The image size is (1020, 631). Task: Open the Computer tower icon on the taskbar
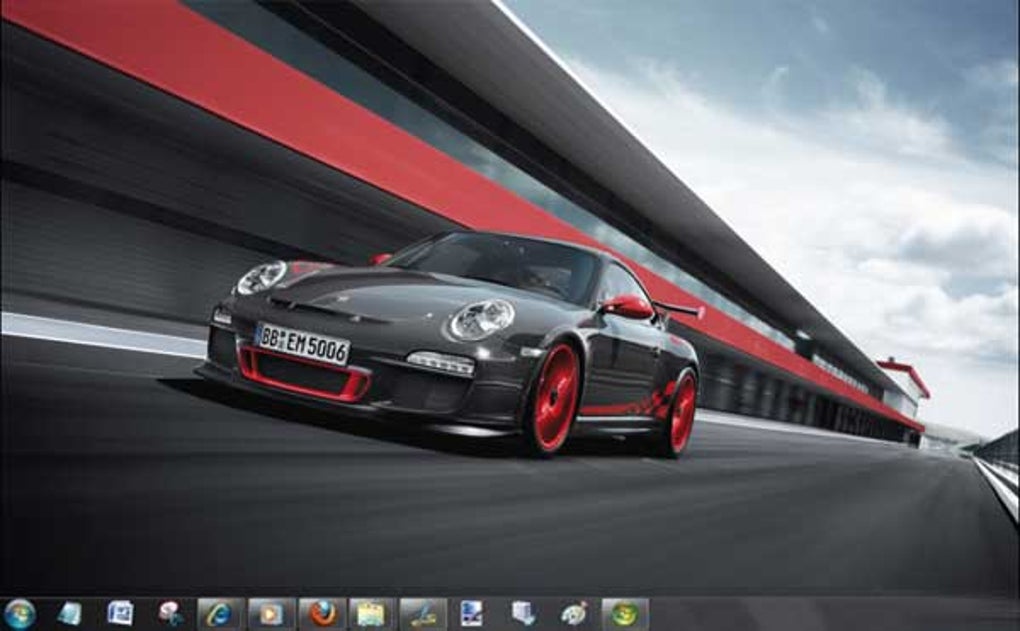pyautogui.click(x=524, y=614)
